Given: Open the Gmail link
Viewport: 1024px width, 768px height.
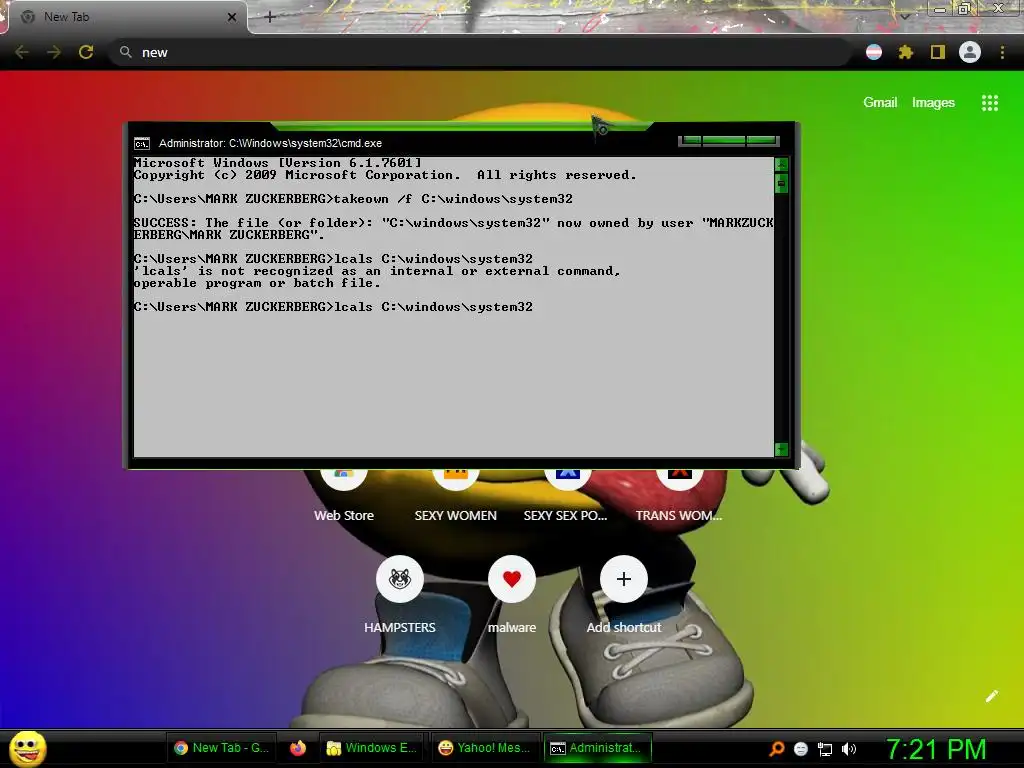Looking at the screenshot, I should click(x=880, y=103).
